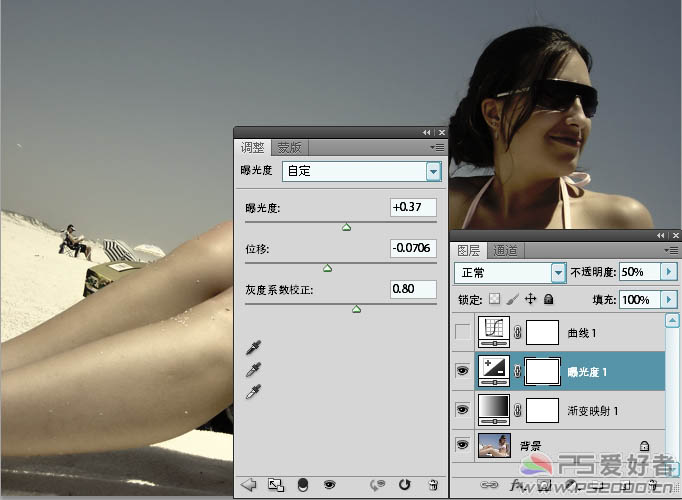Reset adjustment to defaults icon
The height and width of the screenshot is (500, 682).
tap(405, 485)
